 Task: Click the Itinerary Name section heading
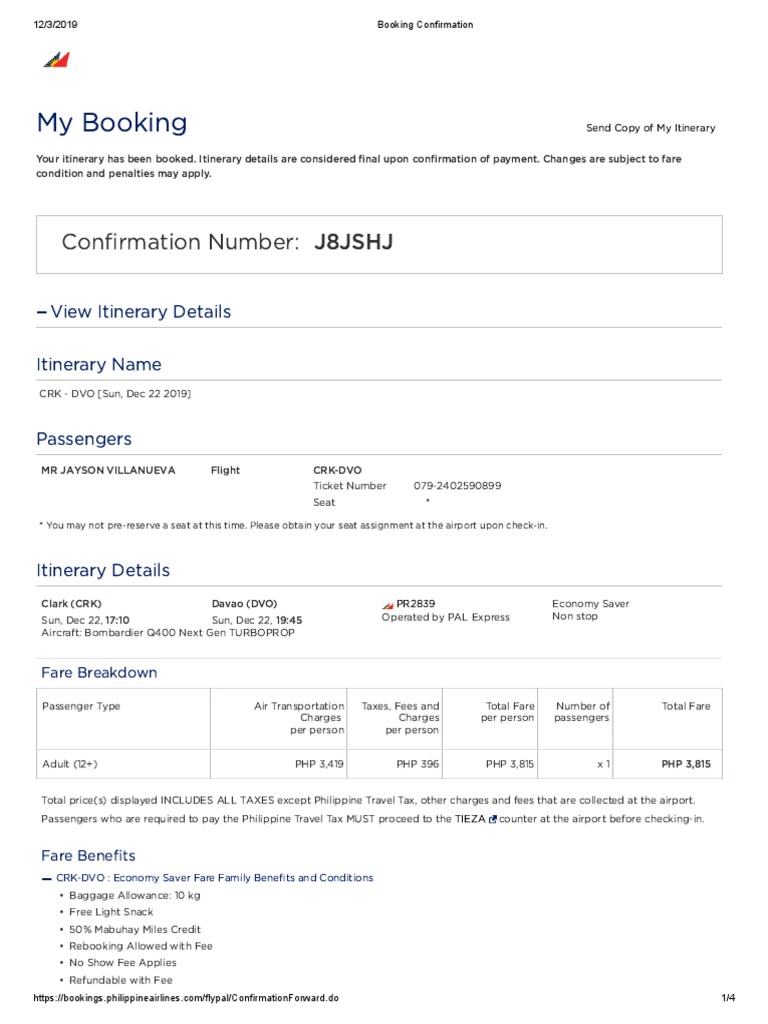point(99,365)
